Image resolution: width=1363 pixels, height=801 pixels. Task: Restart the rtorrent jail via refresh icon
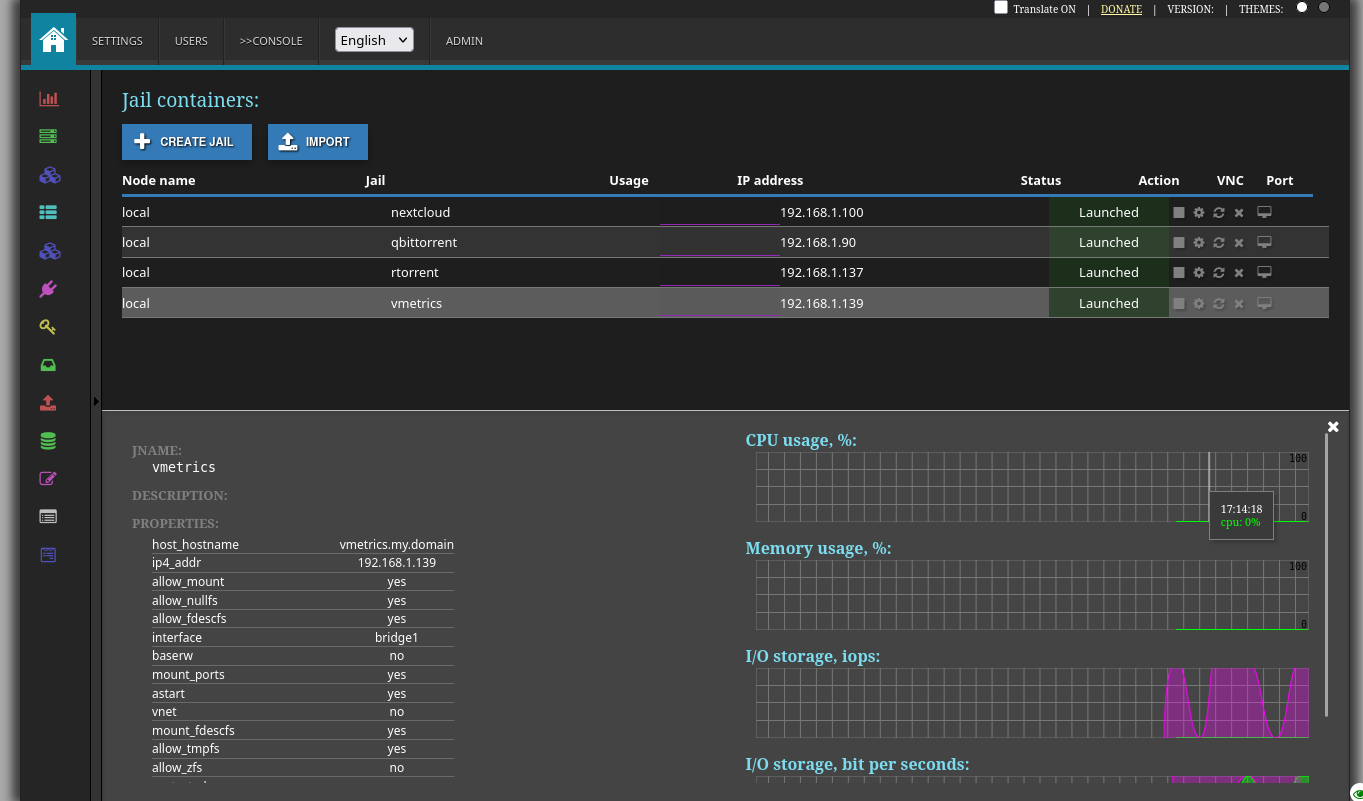pyautogui.click(x=1218, y=272)
